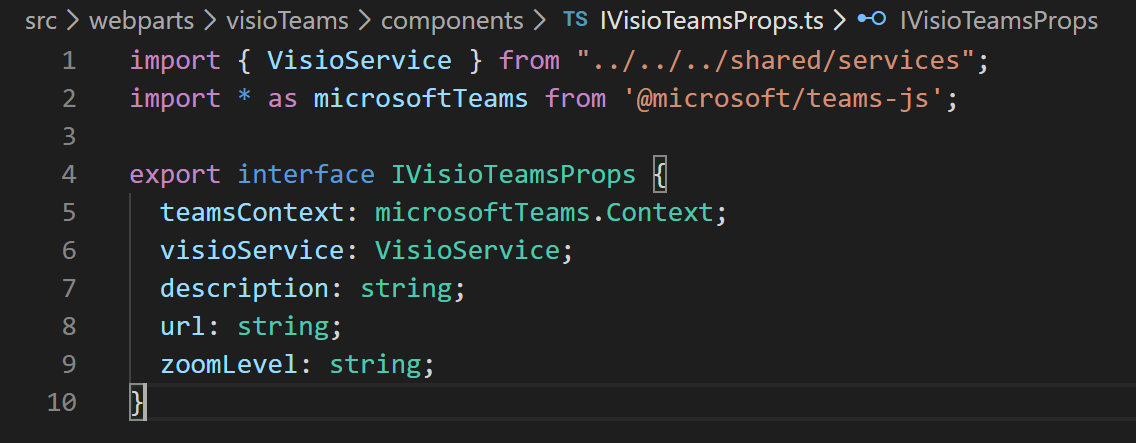Click the '@microsoft/teams-js' module string
The image size is (1136, 443).
tap(783, 99)
